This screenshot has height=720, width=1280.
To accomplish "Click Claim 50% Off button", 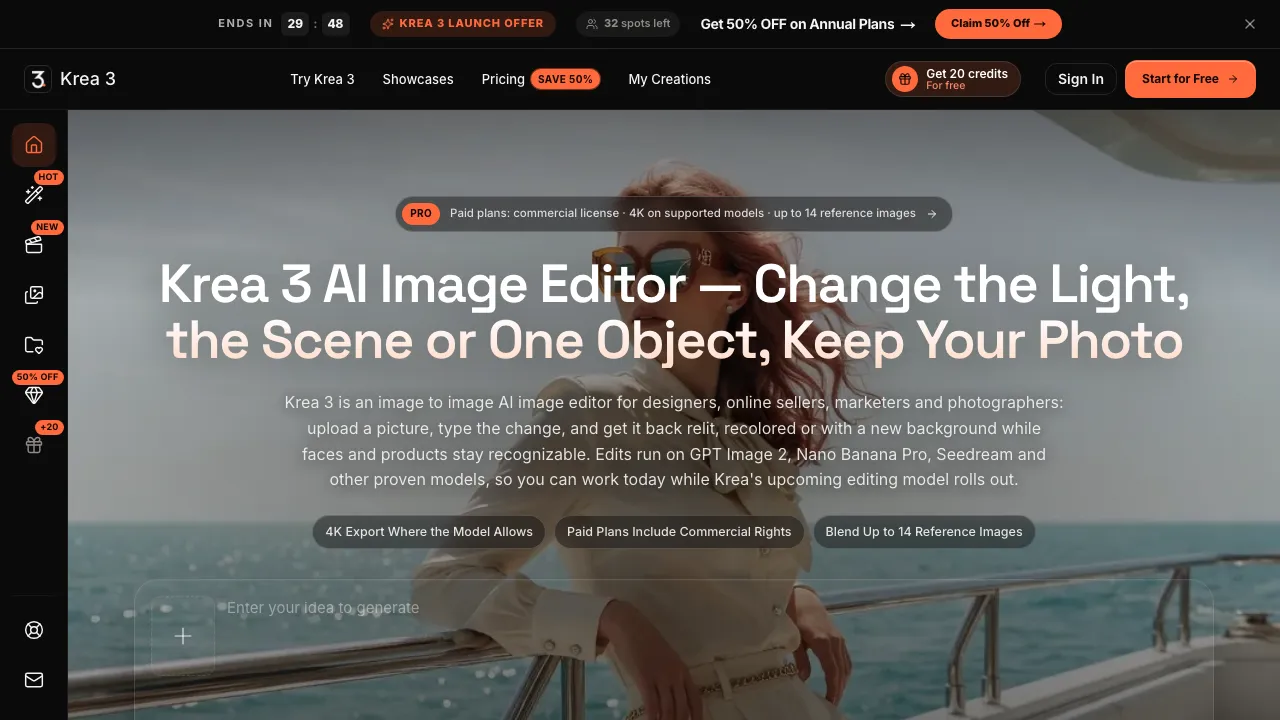I will [x=998, y=24].
